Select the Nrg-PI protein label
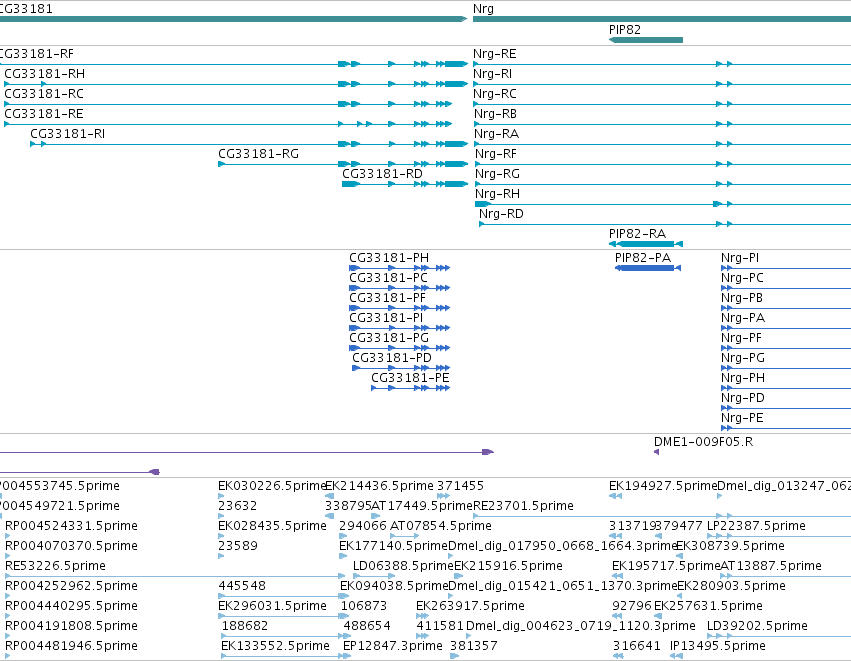This screenshot has width=851, height=661. click(740, 258)
